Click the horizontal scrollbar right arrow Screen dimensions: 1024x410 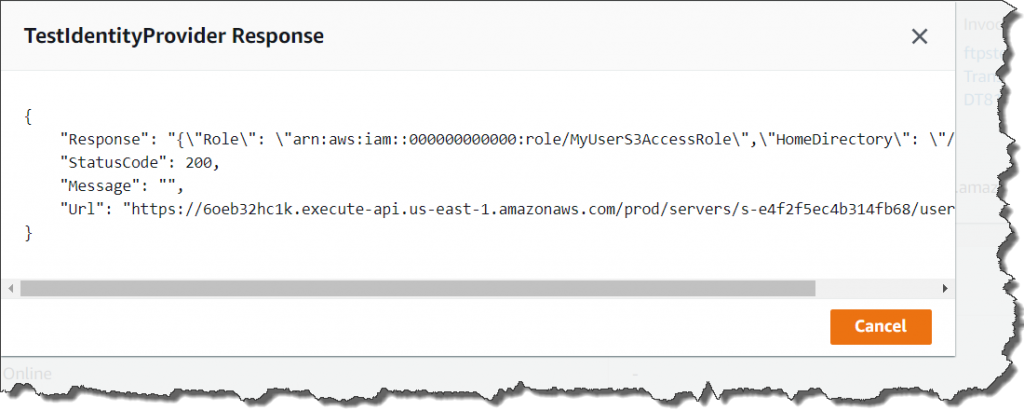(943, 288)
